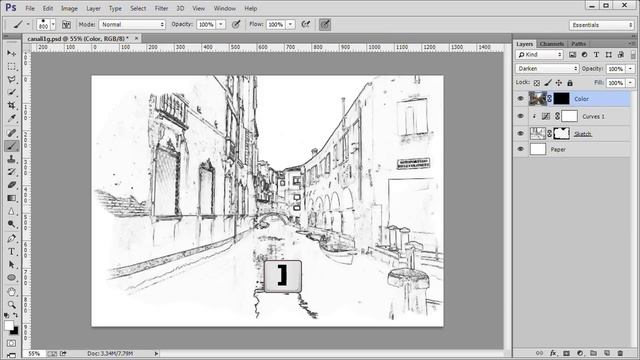
Task: Select the Zoom tool
Action: pyautogui.click(x=11, y=305)
